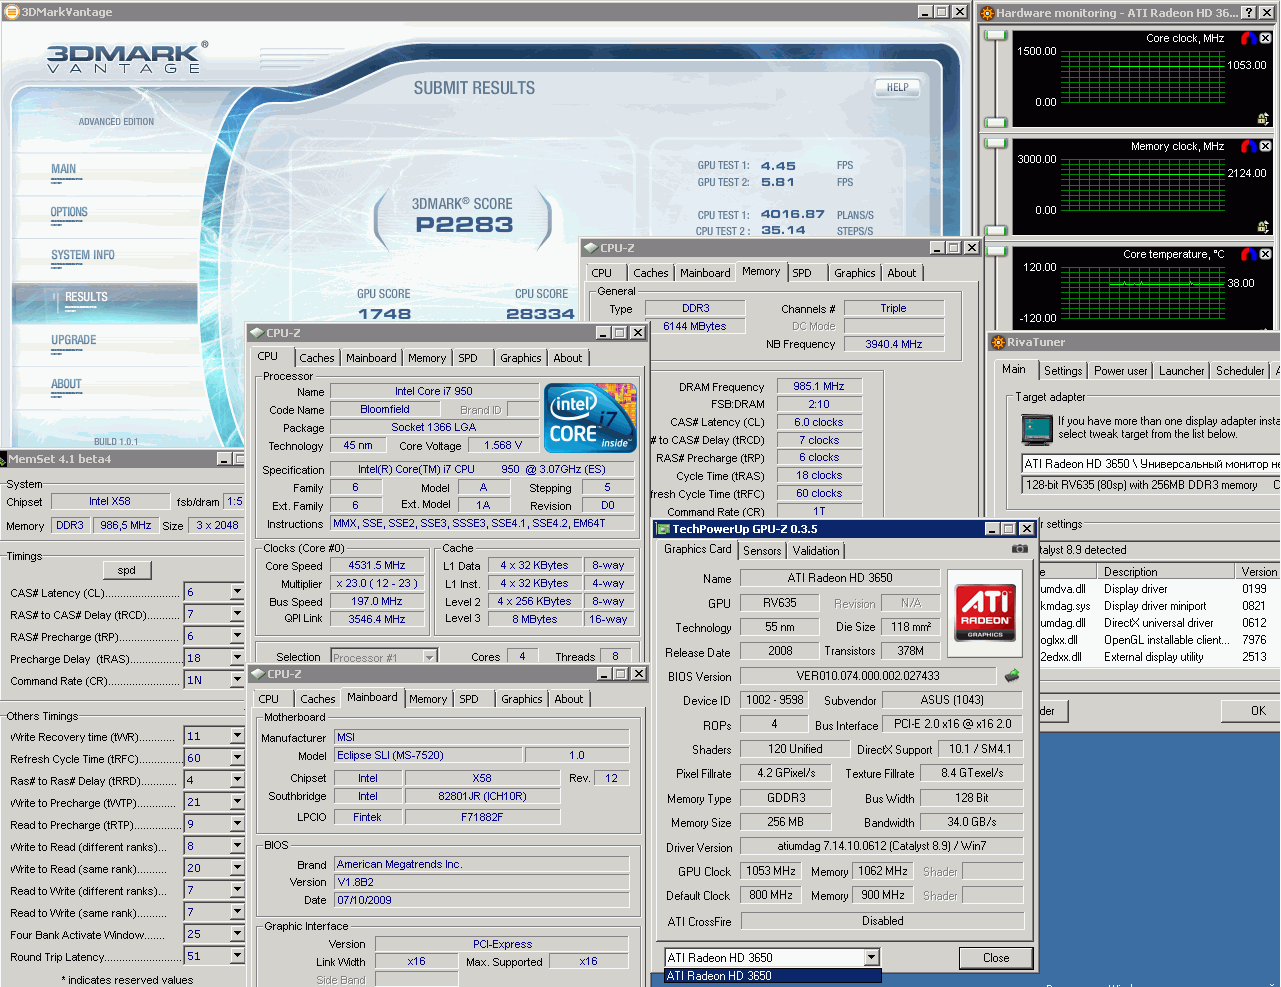Click the magnet icon on Memory clock graph
1281x987 pixels.
1249,146
